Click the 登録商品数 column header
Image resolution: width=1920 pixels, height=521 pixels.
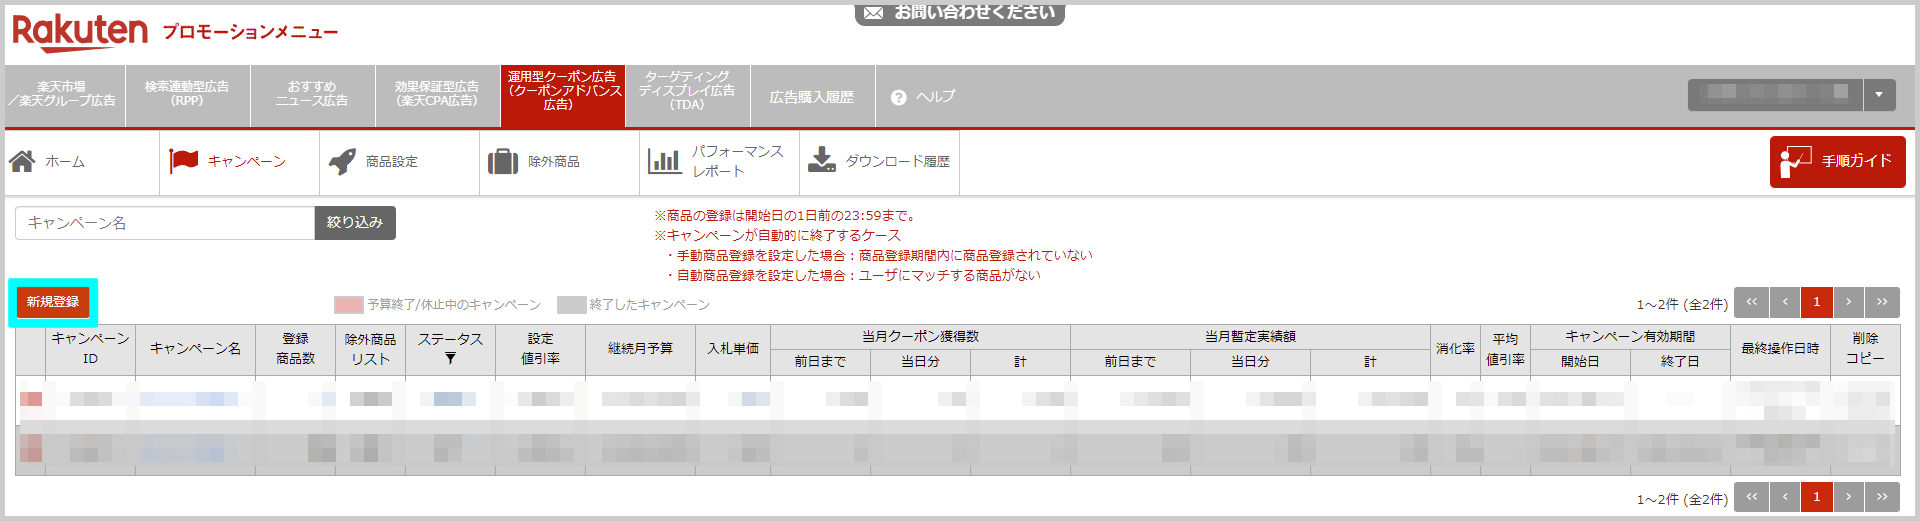coord(295,349)
